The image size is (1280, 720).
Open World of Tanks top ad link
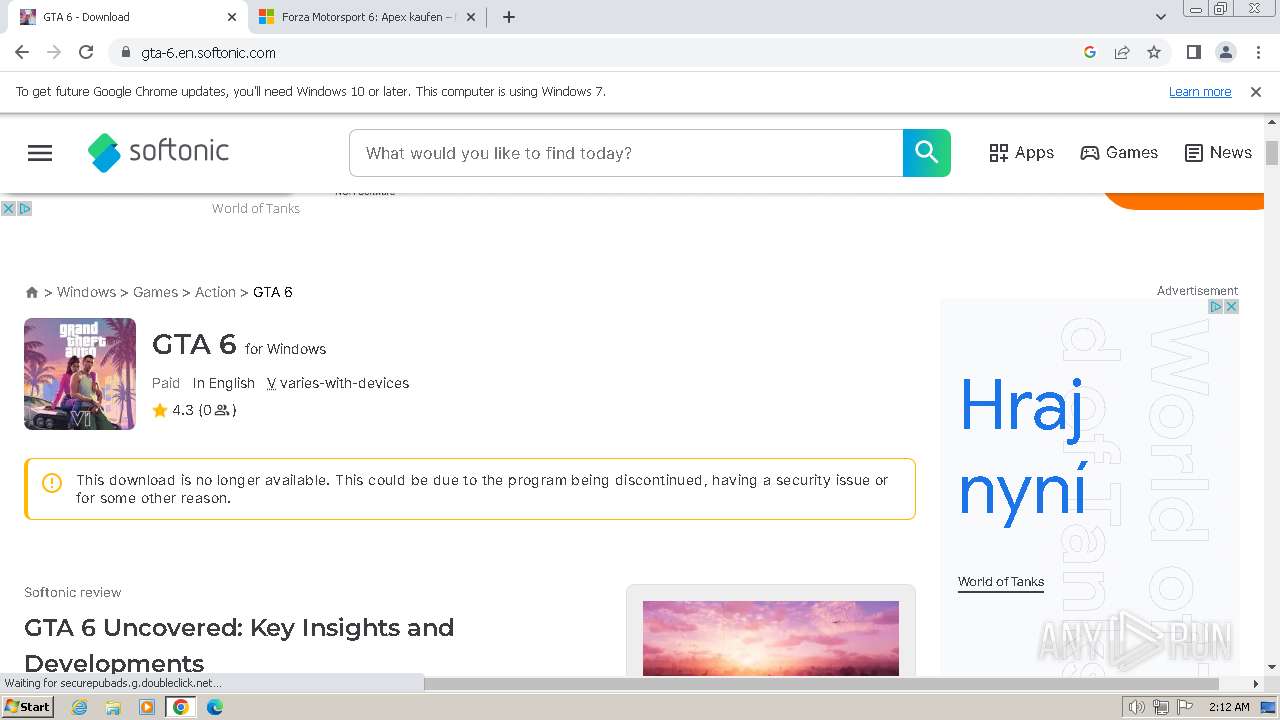click(256, 208)
